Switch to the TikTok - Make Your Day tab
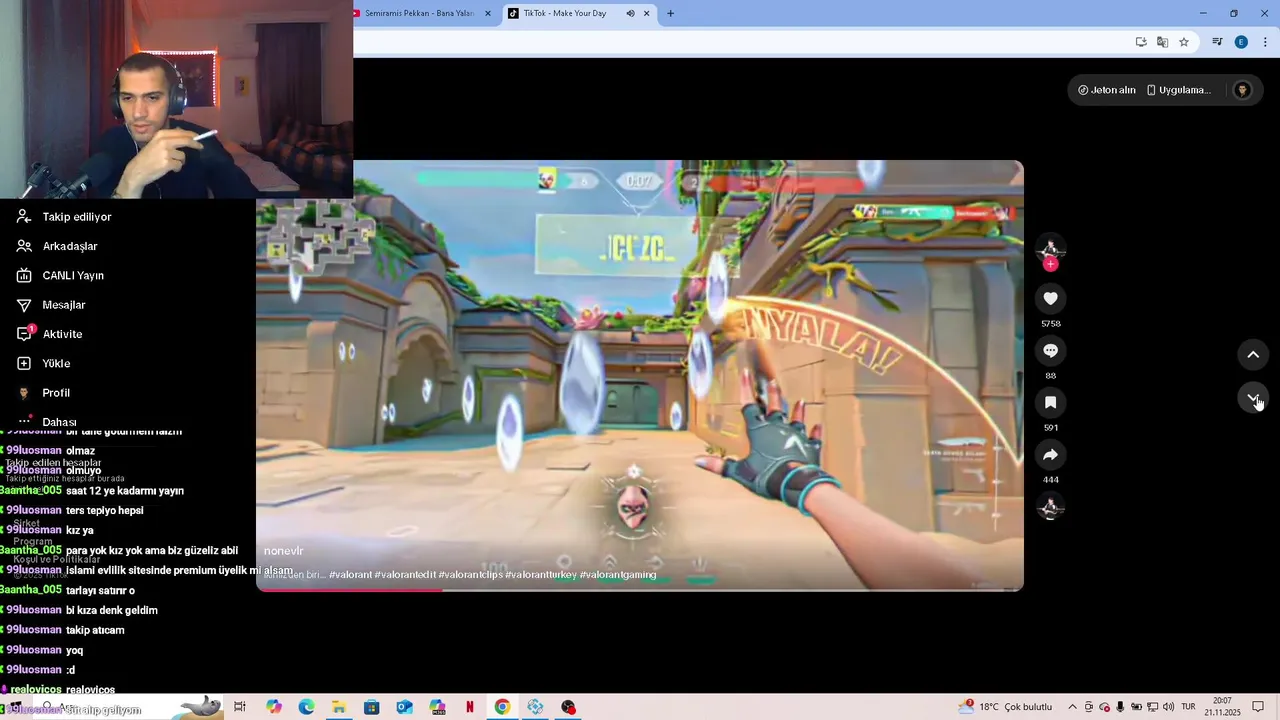The image size is (1280, 720). coord(563,13)
